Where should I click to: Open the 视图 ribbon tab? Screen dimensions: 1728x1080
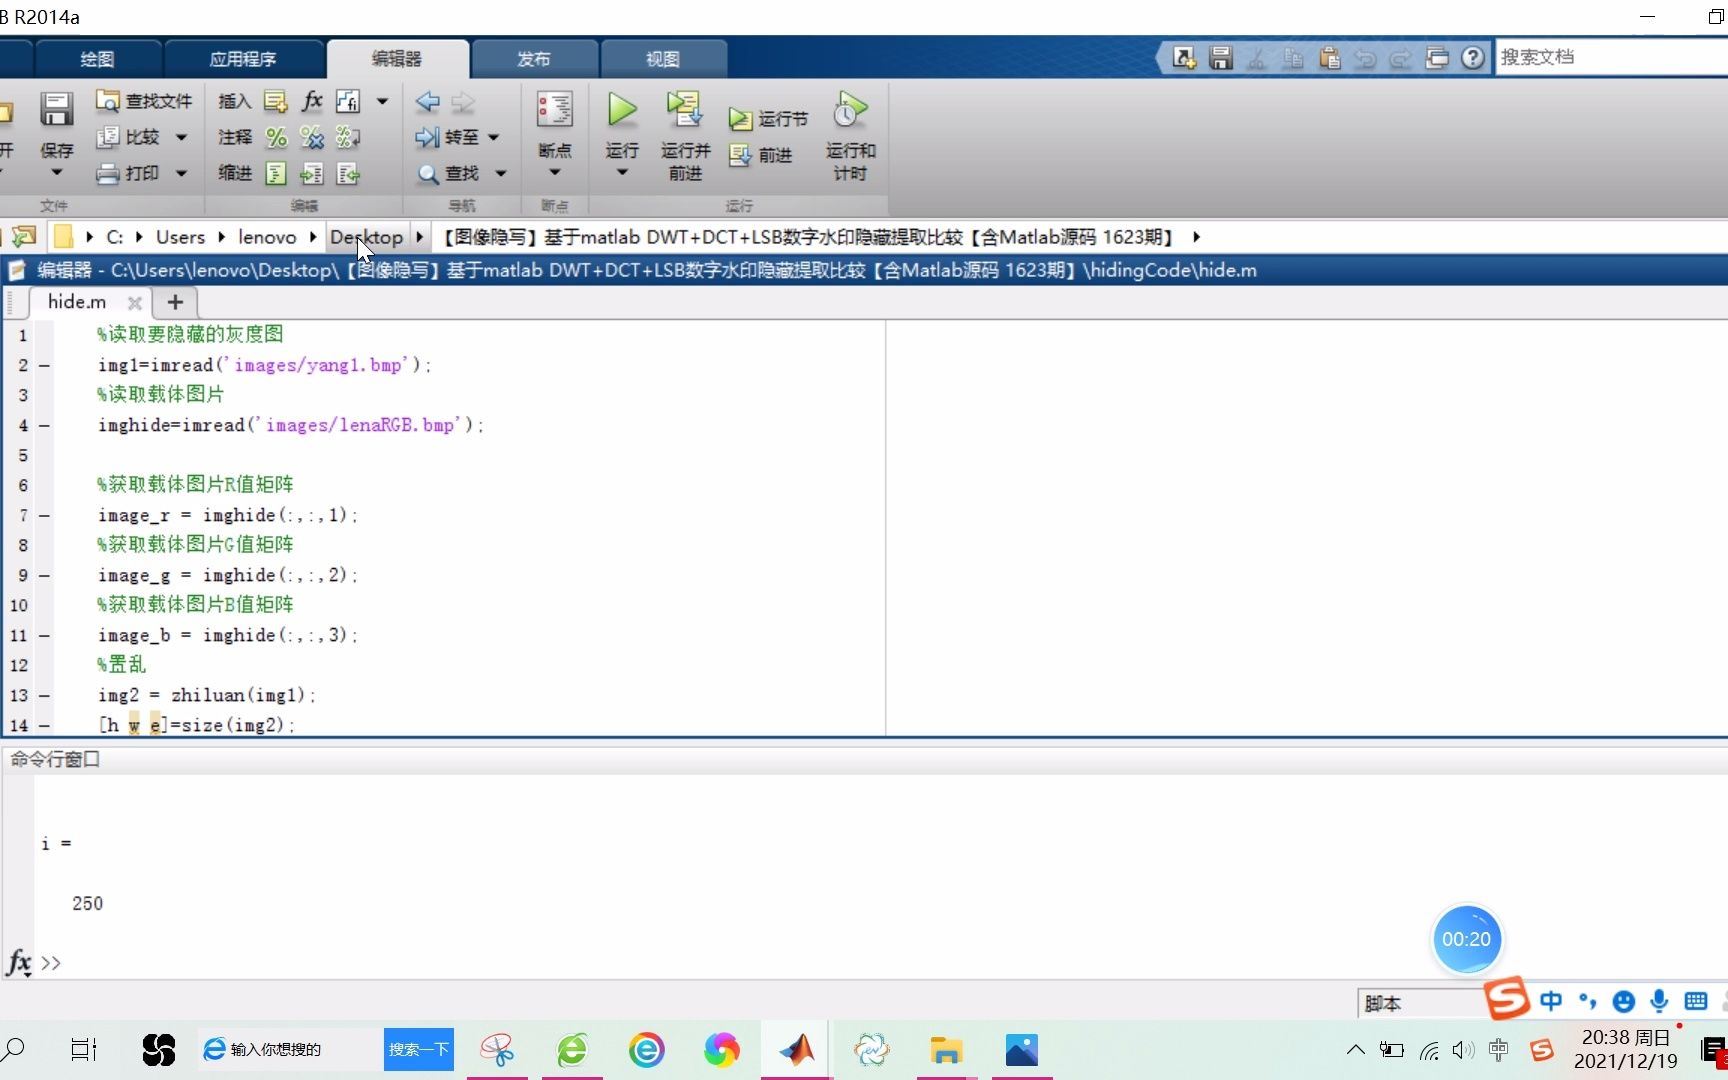click(662, 58)
